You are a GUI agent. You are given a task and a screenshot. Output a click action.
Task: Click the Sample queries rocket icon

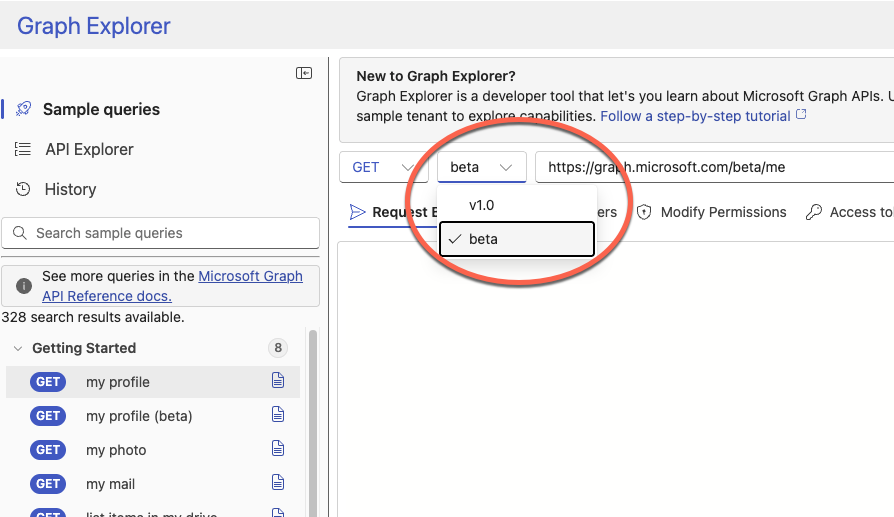point(23,109)
